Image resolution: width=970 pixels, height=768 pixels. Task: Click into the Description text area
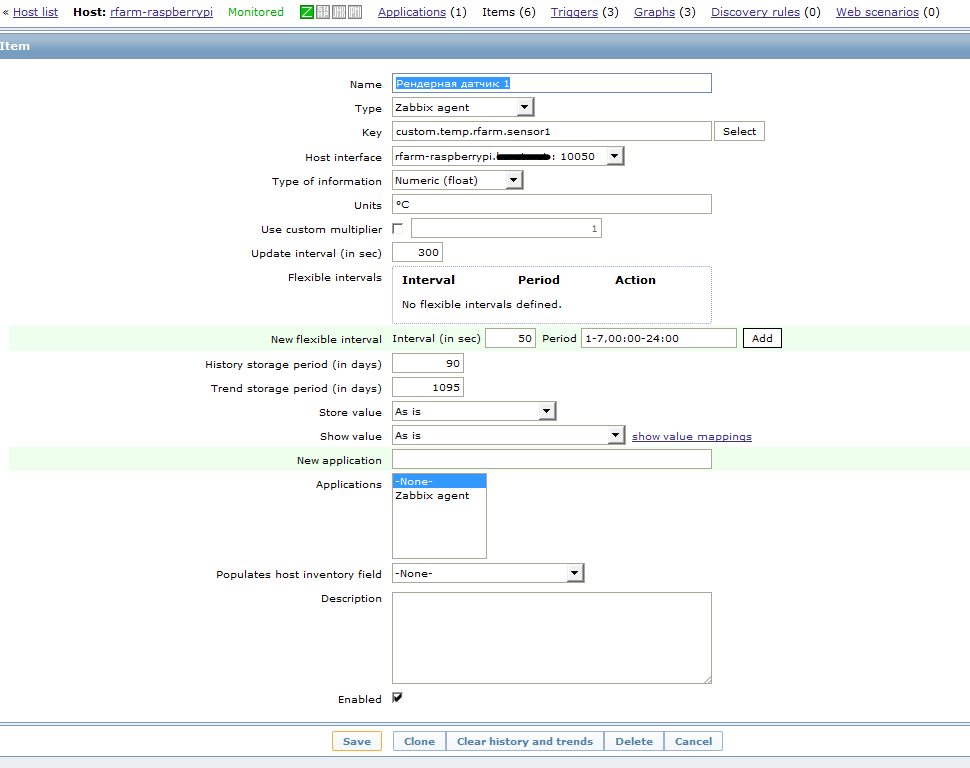click(551, 637)
